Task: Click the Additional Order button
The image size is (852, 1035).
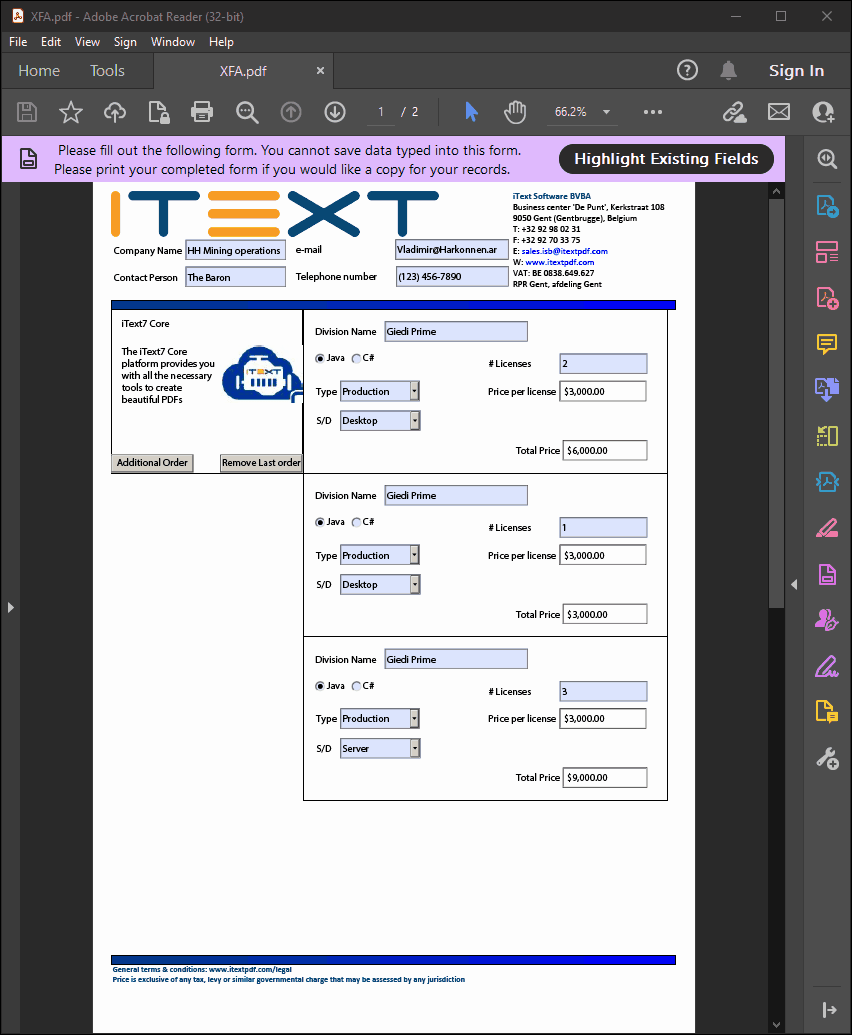Action: [x=152, y=462]
